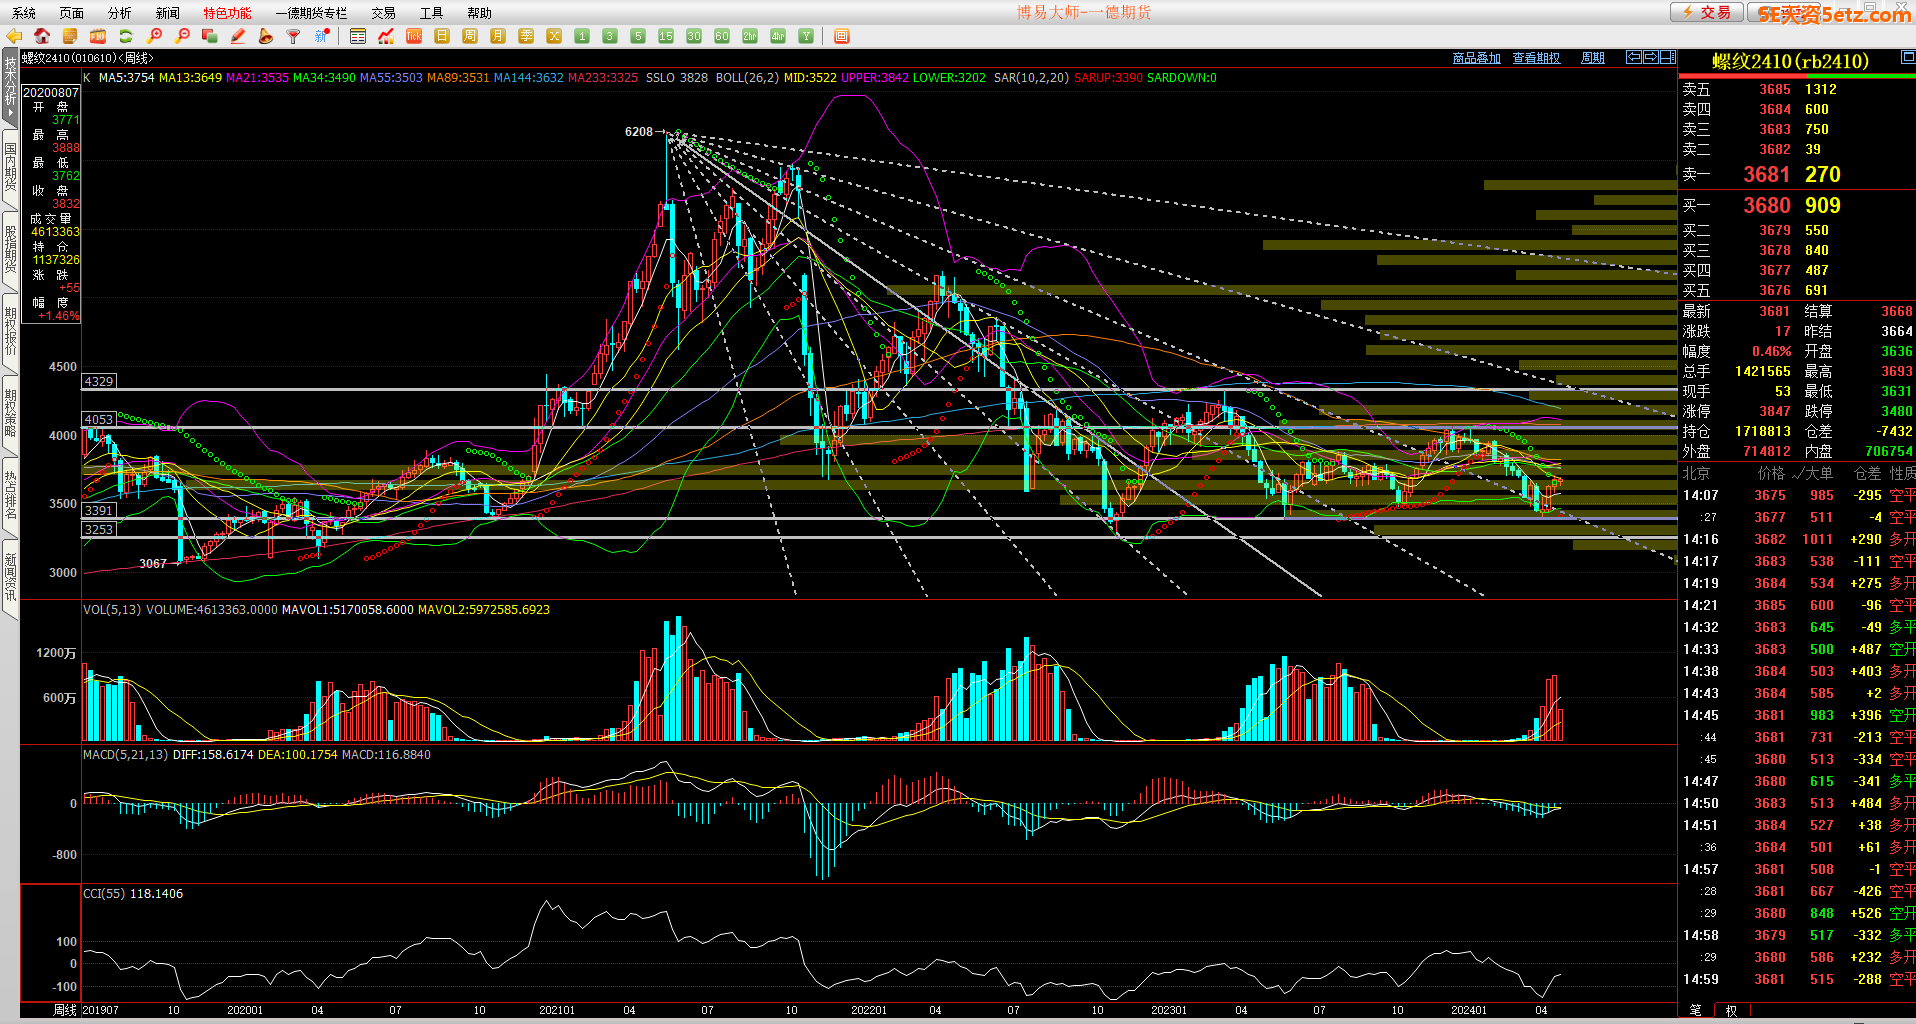Select the 日 daily period button
This screenshot has height=1024, width=1916.
point(442,36)
